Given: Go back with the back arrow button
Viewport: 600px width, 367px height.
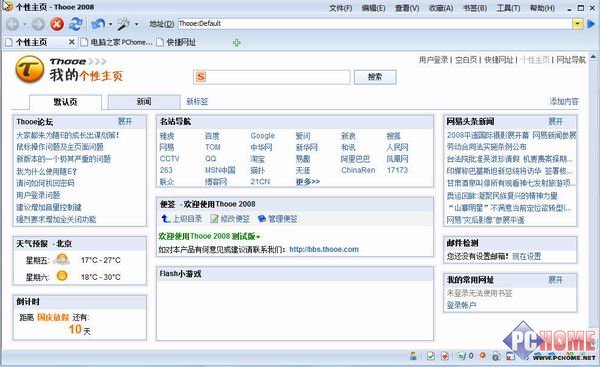Looking at the screenshot, I should click(x=12, y=24).
